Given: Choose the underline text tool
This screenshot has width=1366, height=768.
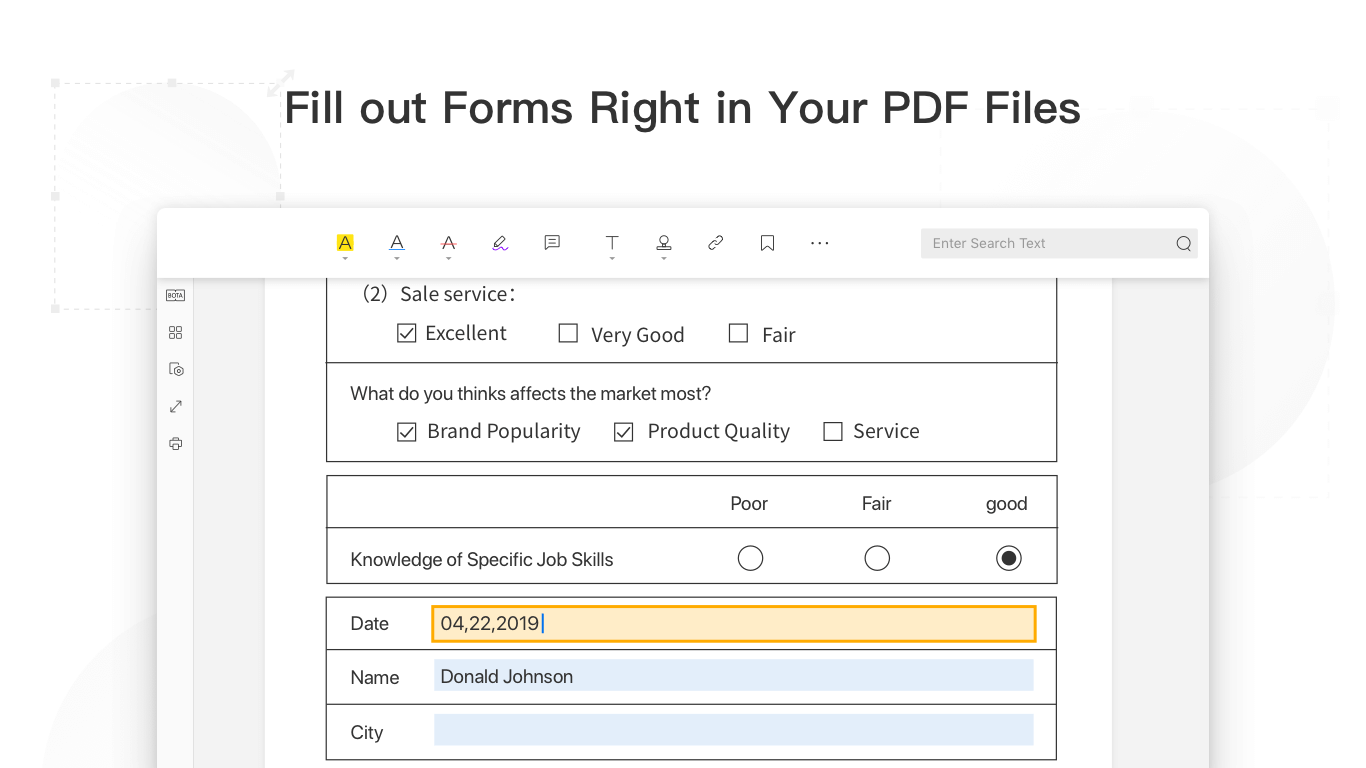Looking at the screenshot, I should tap(397, 243).
